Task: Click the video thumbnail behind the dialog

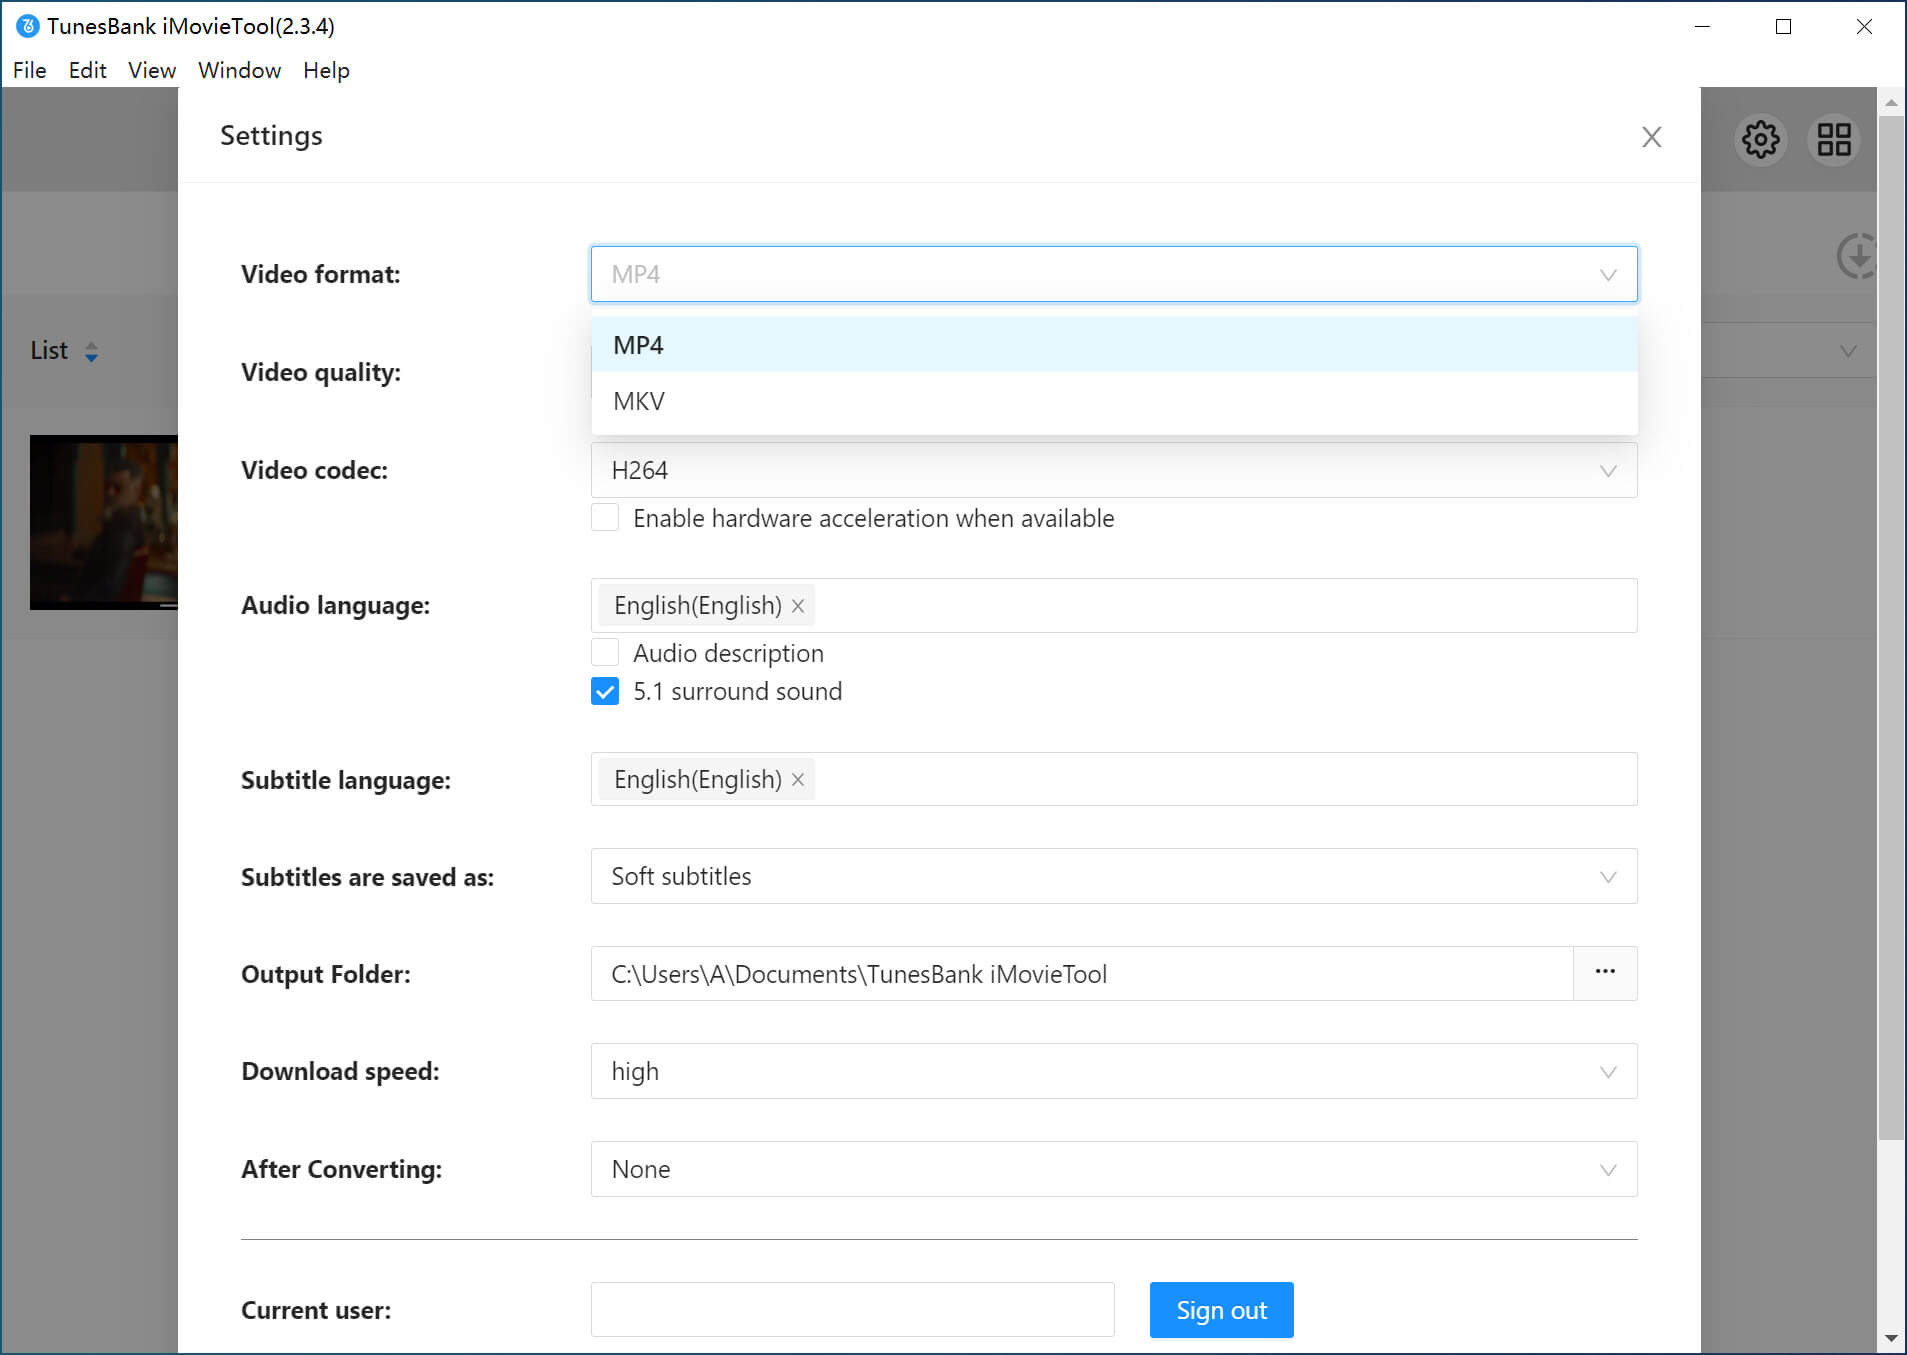Action: click(104, 522)
